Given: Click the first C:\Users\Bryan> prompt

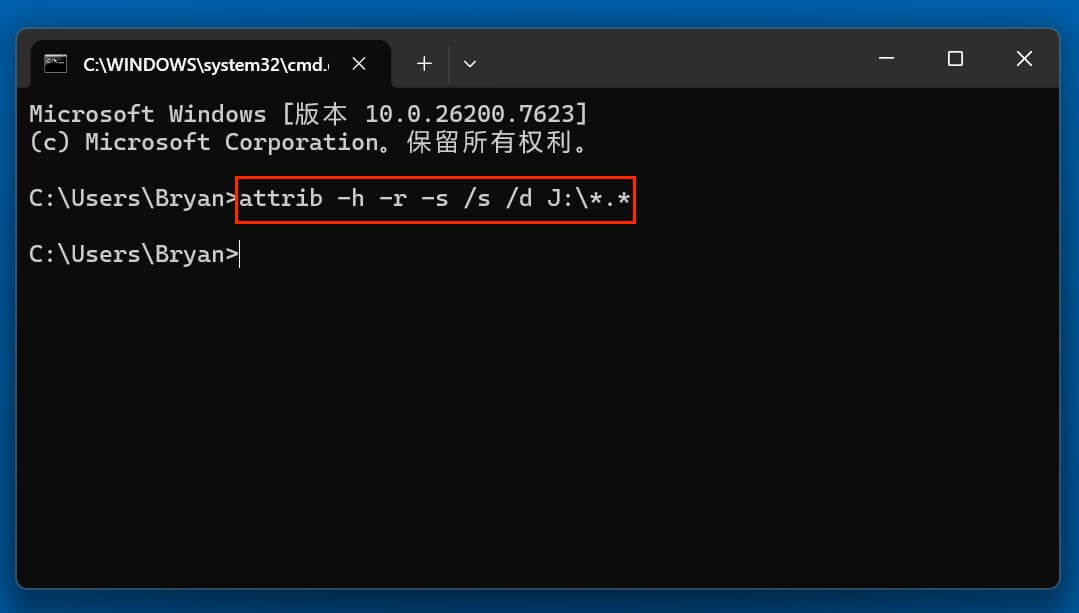Looking at the screenshot, I should pyautogui.click(x=132, y=198).
